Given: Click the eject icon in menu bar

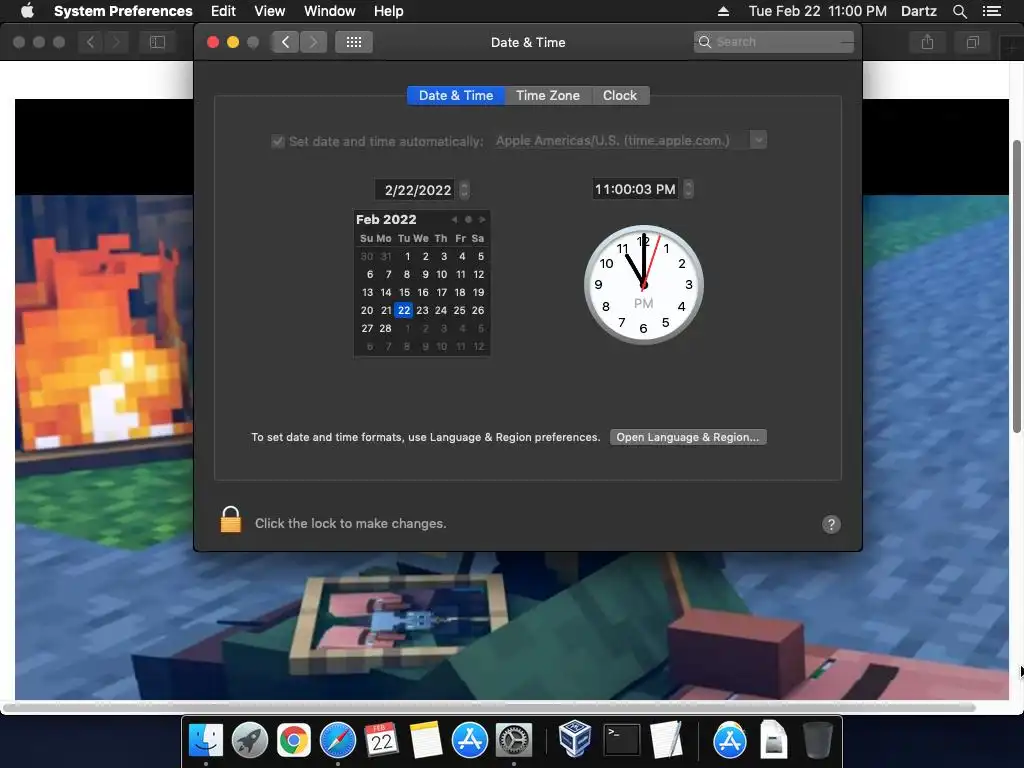Looking at the screenshot, I should point(723,11).
